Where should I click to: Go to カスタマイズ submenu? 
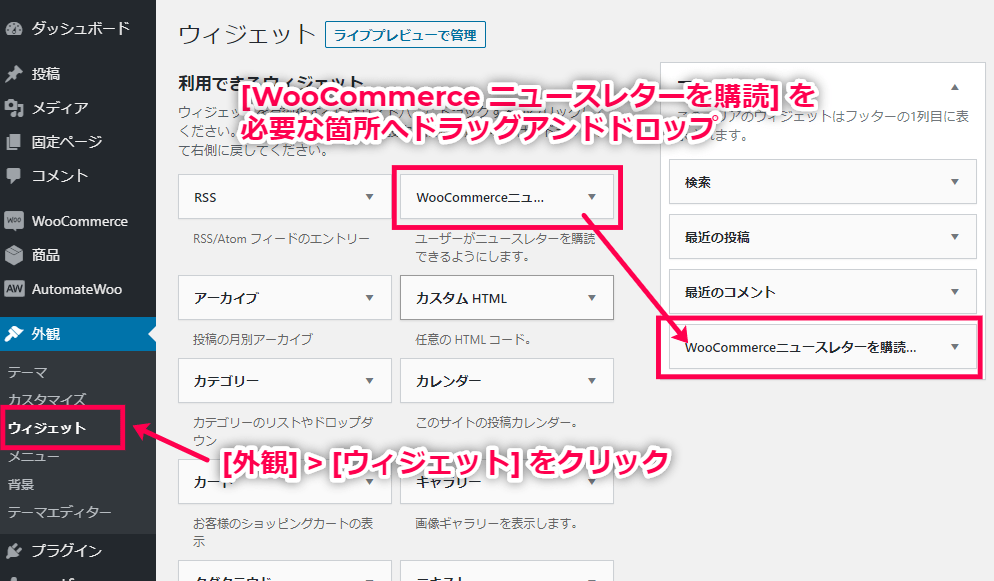(x=47, y=400)
